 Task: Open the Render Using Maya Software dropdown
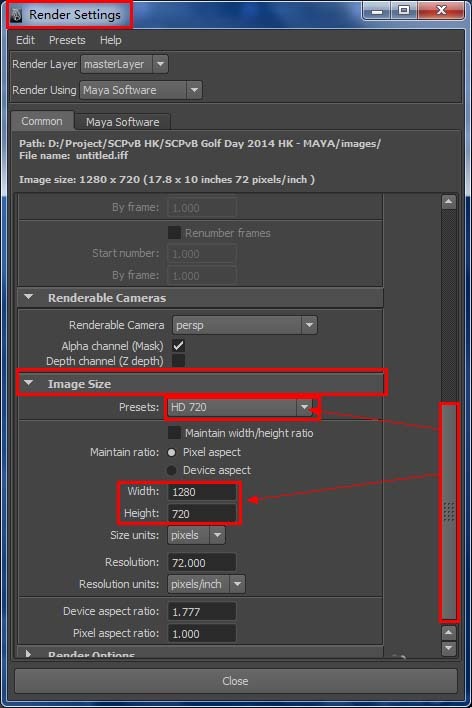tap(140, 90)
